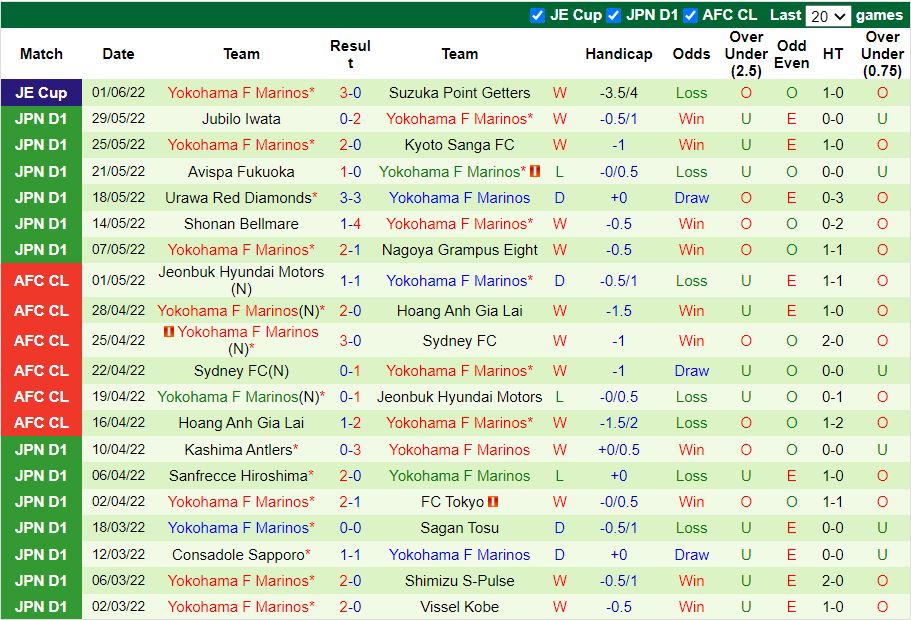Open FC Tokyo team link
Viewport: 911px width, 620px height.
pyautogui.click(x=453, y=501)
